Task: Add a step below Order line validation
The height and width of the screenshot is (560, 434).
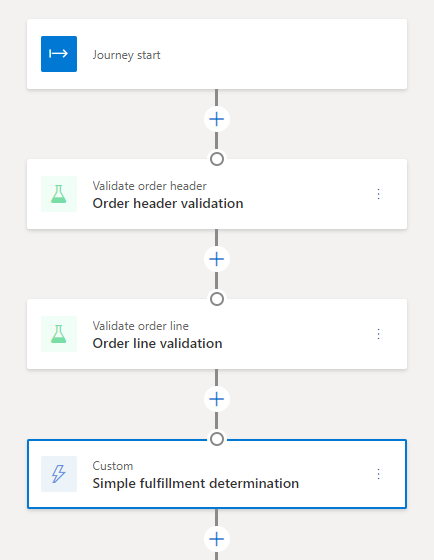Action: click(217, 399)
